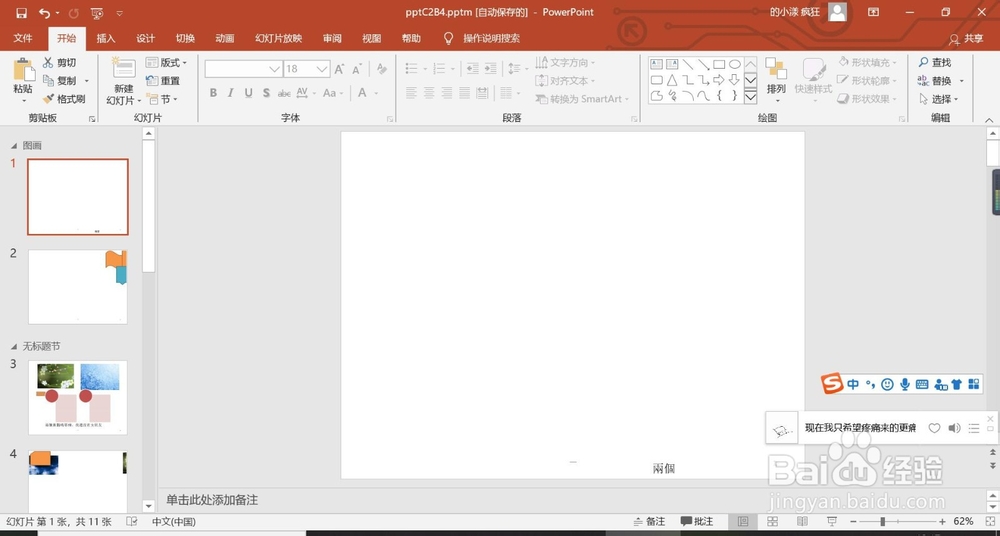Click the Undo arrow icon
The width and height of the screenshot is (1000, 536).
click(x=44, y=13)
